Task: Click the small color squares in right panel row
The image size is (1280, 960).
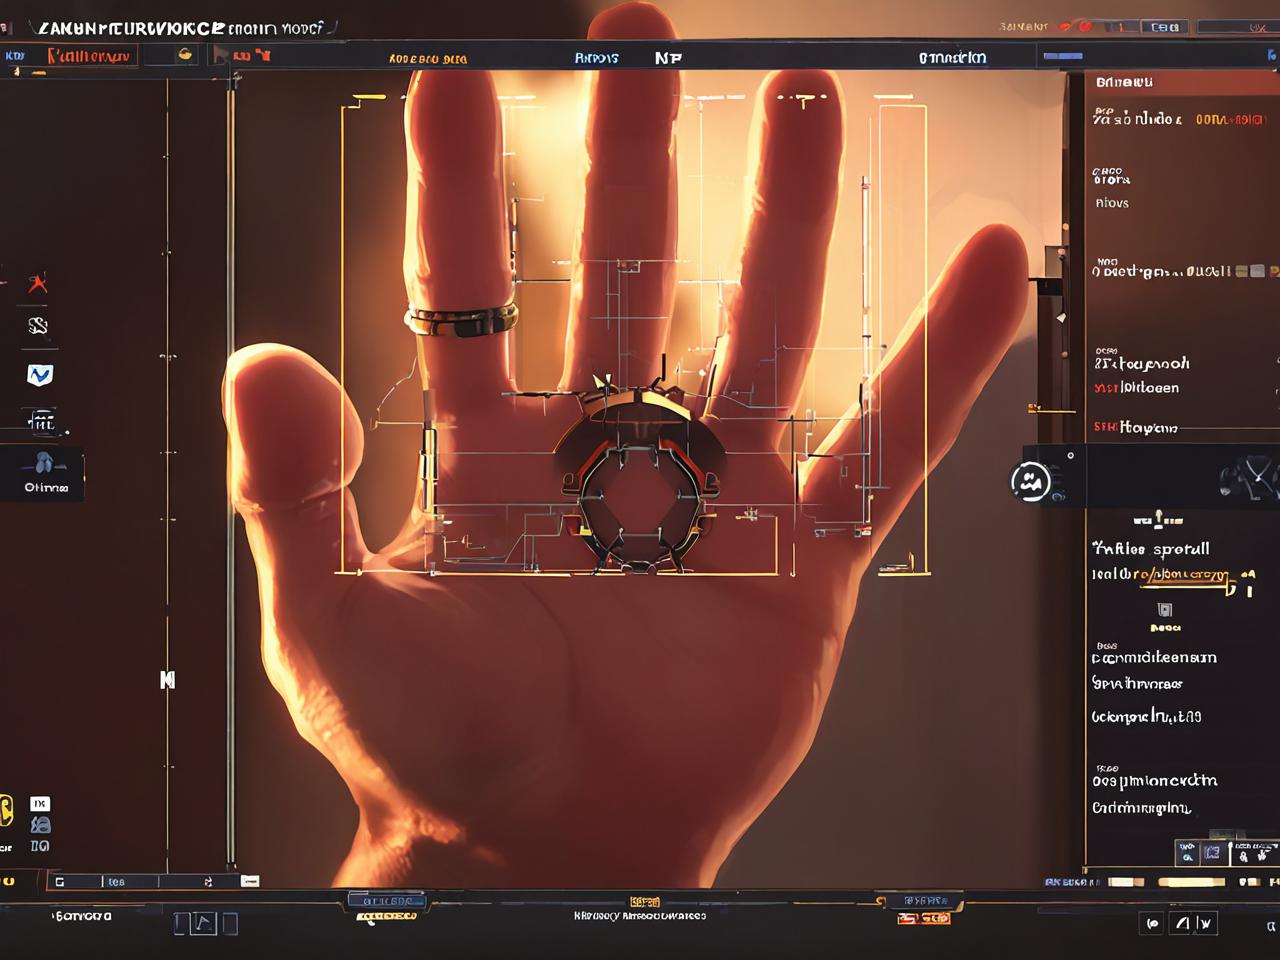Action: pyautogui.click(x=1257, y=271)
